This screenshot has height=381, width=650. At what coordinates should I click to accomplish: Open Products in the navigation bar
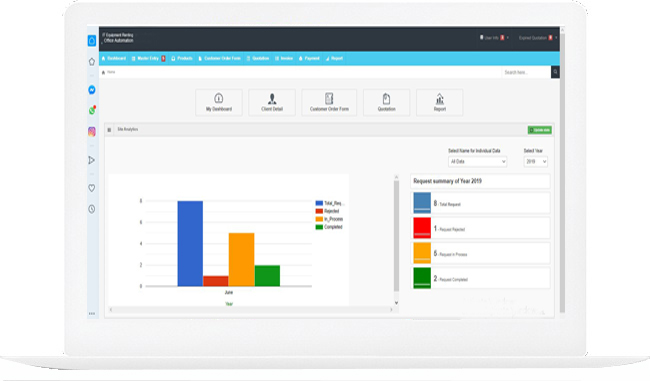(182, 58)
